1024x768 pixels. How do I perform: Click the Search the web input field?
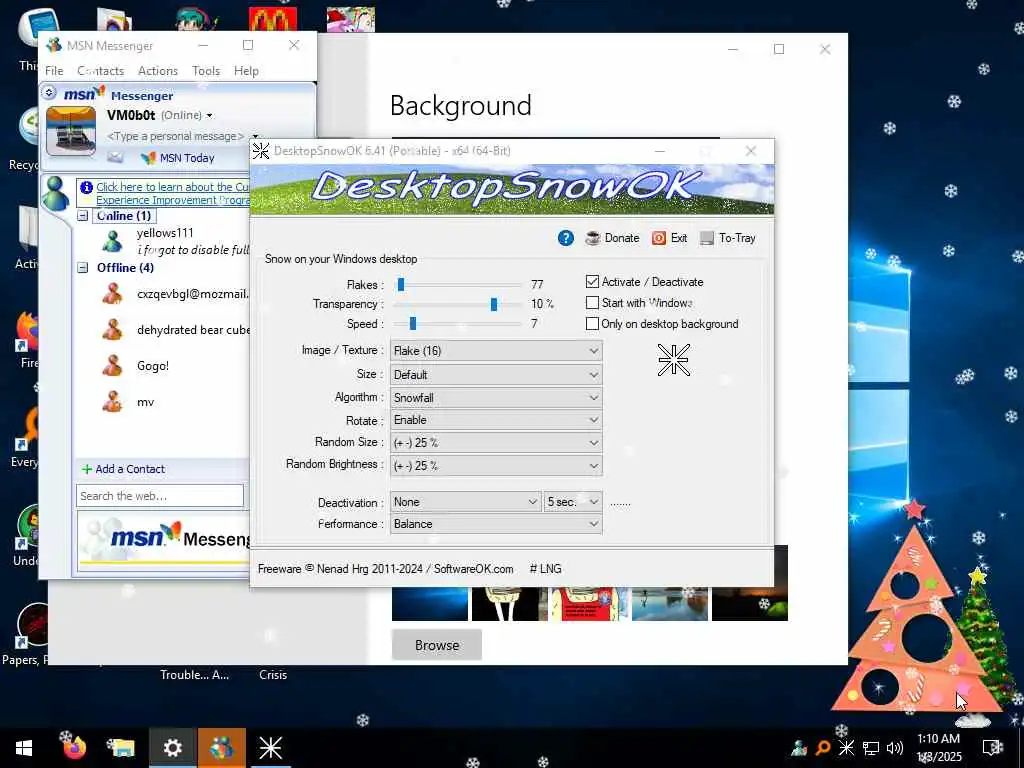160,496
